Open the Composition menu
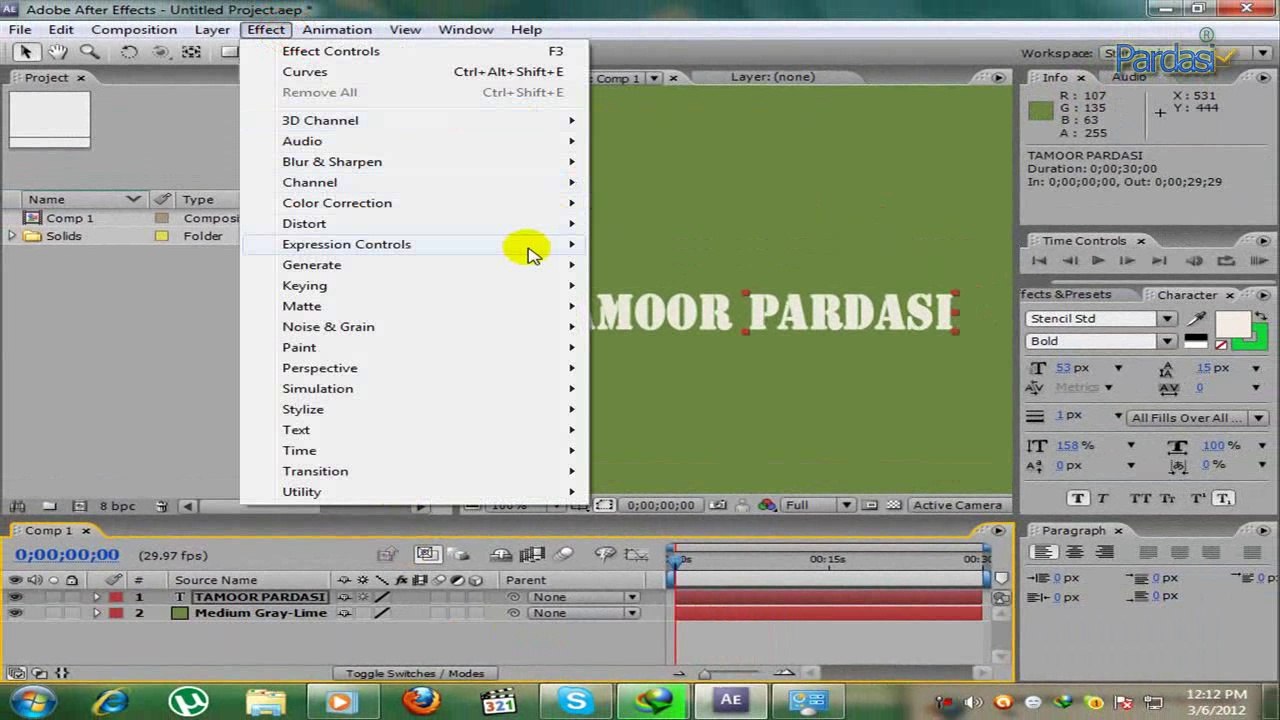This screenshot has height=720, width=1280. pos(134,29)
